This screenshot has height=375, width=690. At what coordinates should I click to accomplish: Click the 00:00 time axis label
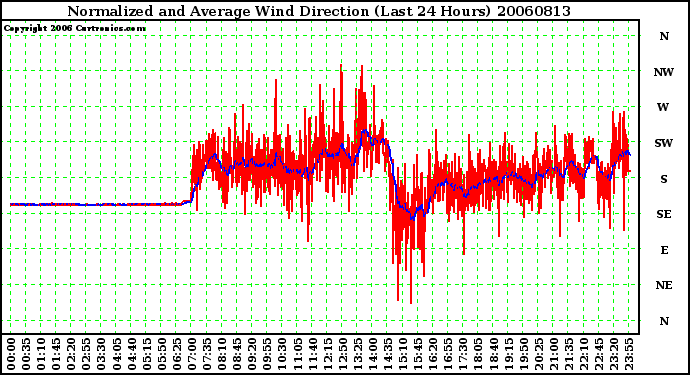pos(11,354)
